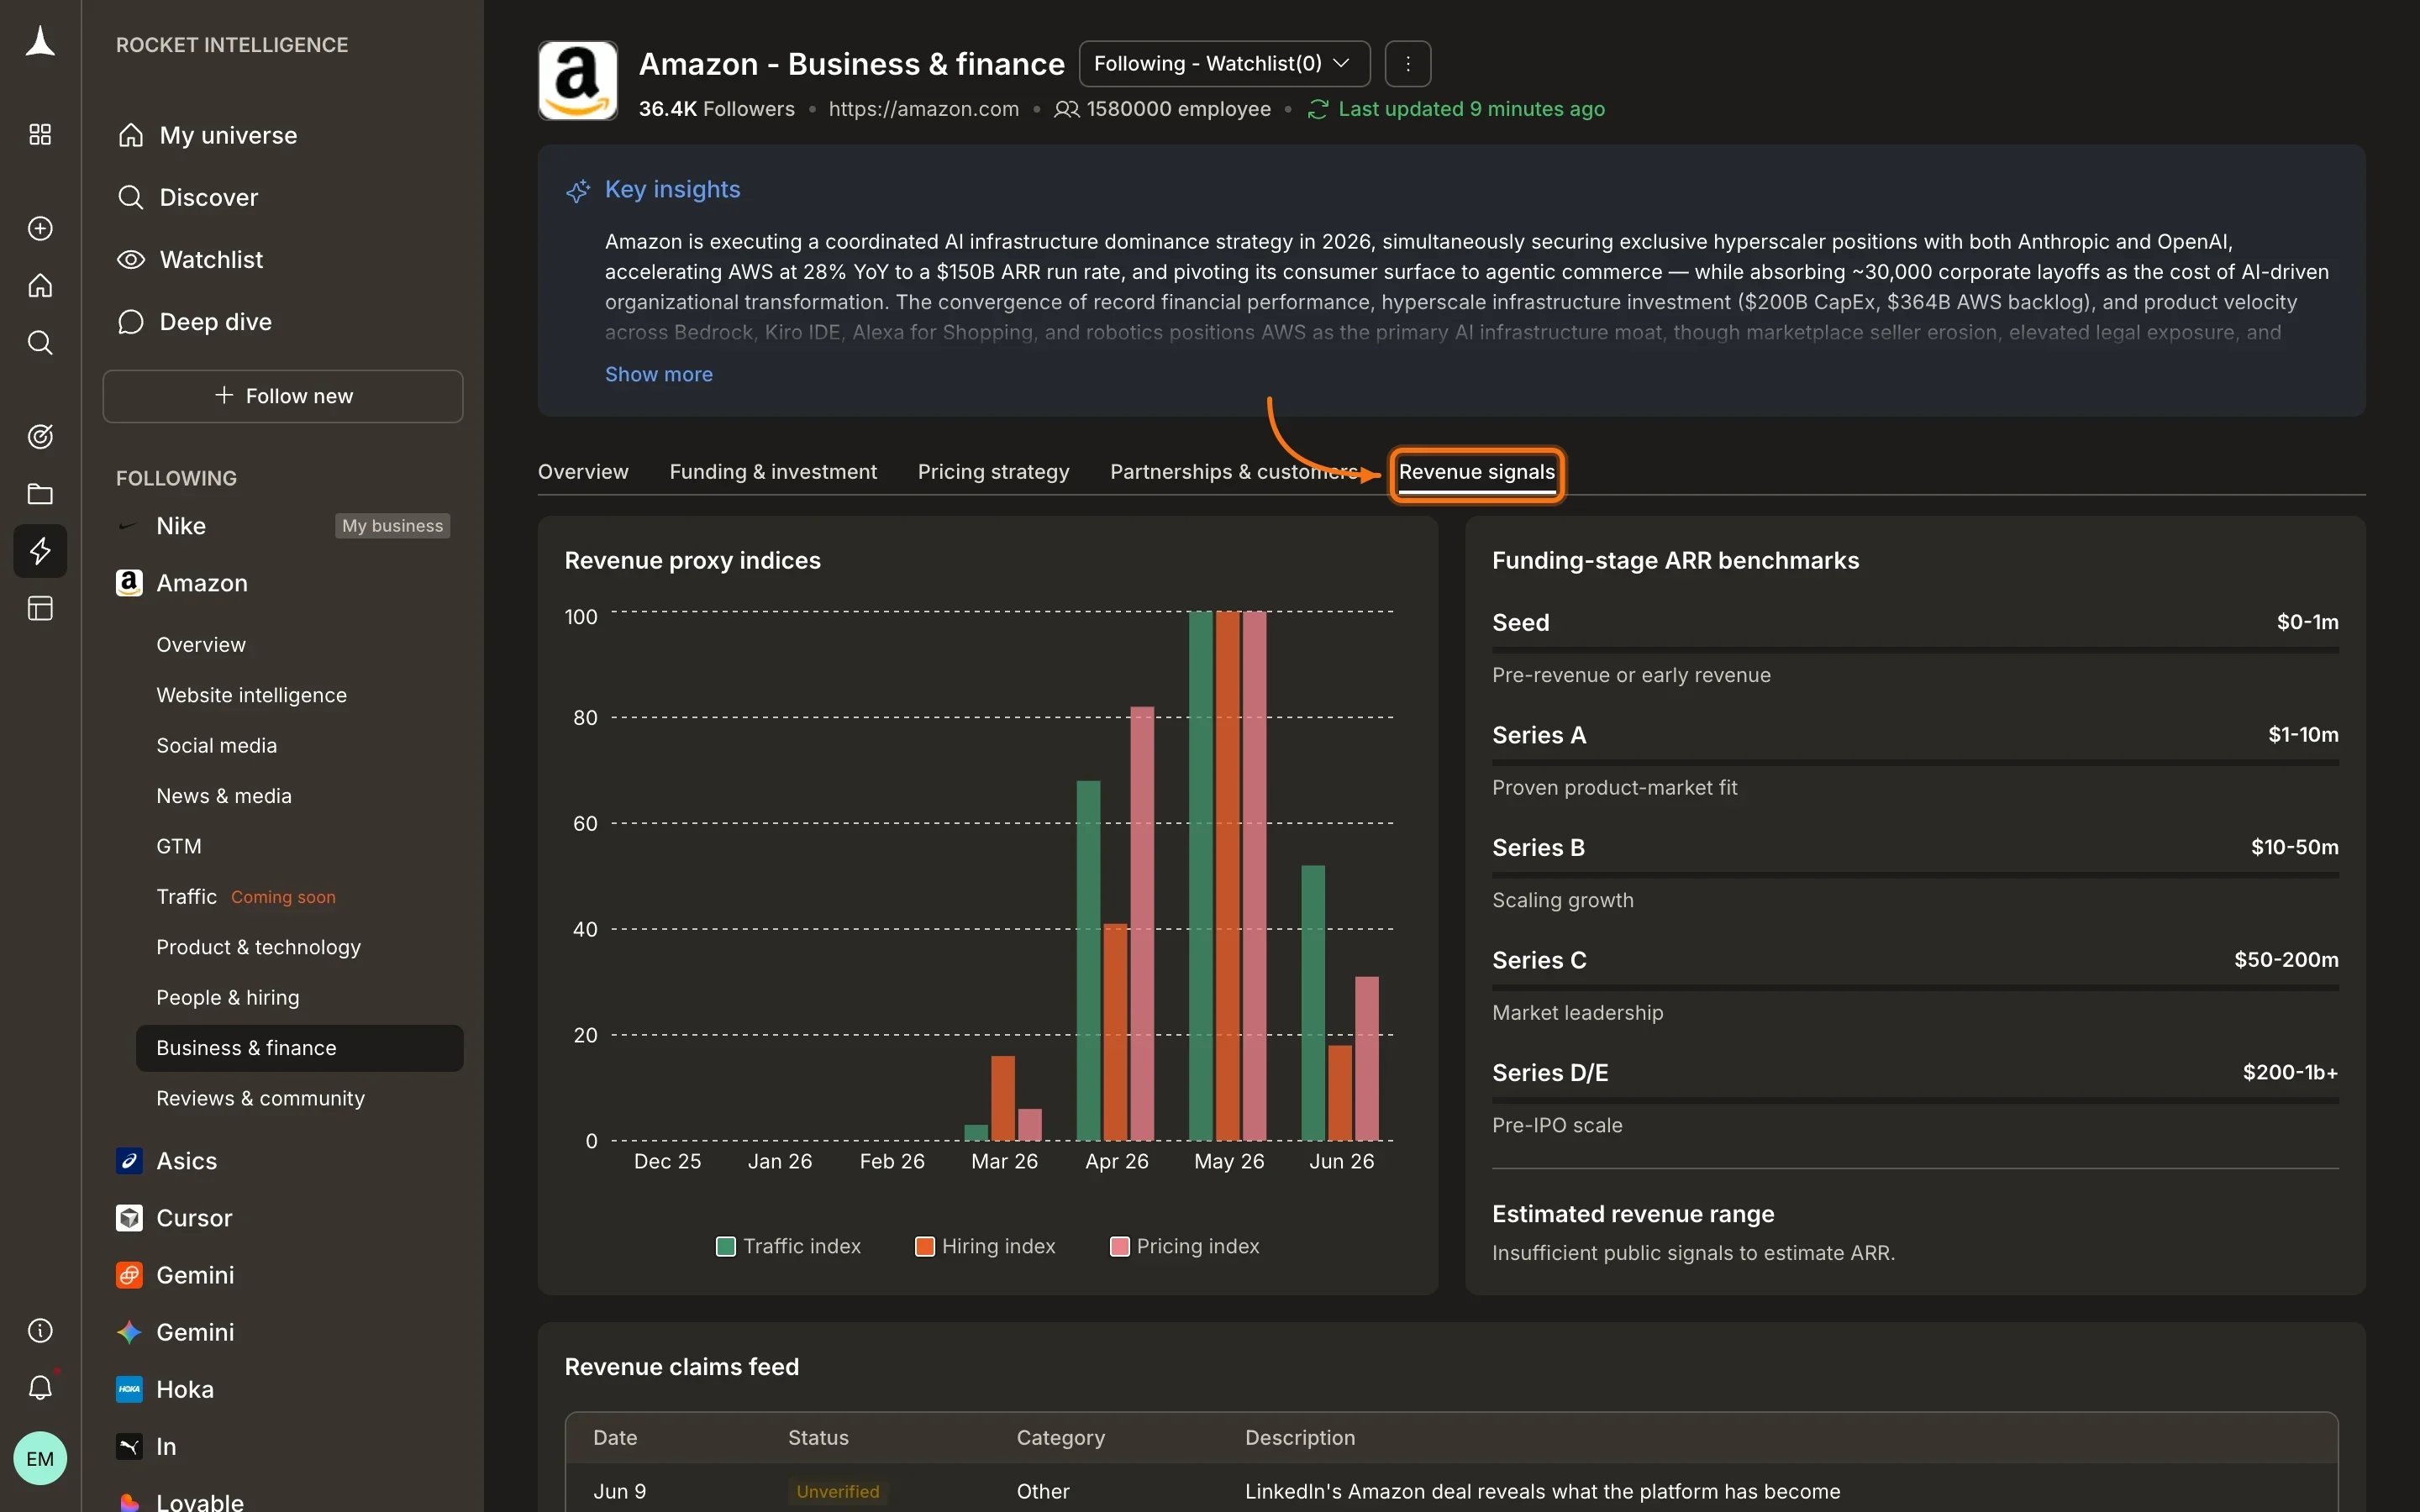Screen dimensions: 2420x1512
Task: Open the https://amazon.com link
Action: pos(923,109)
